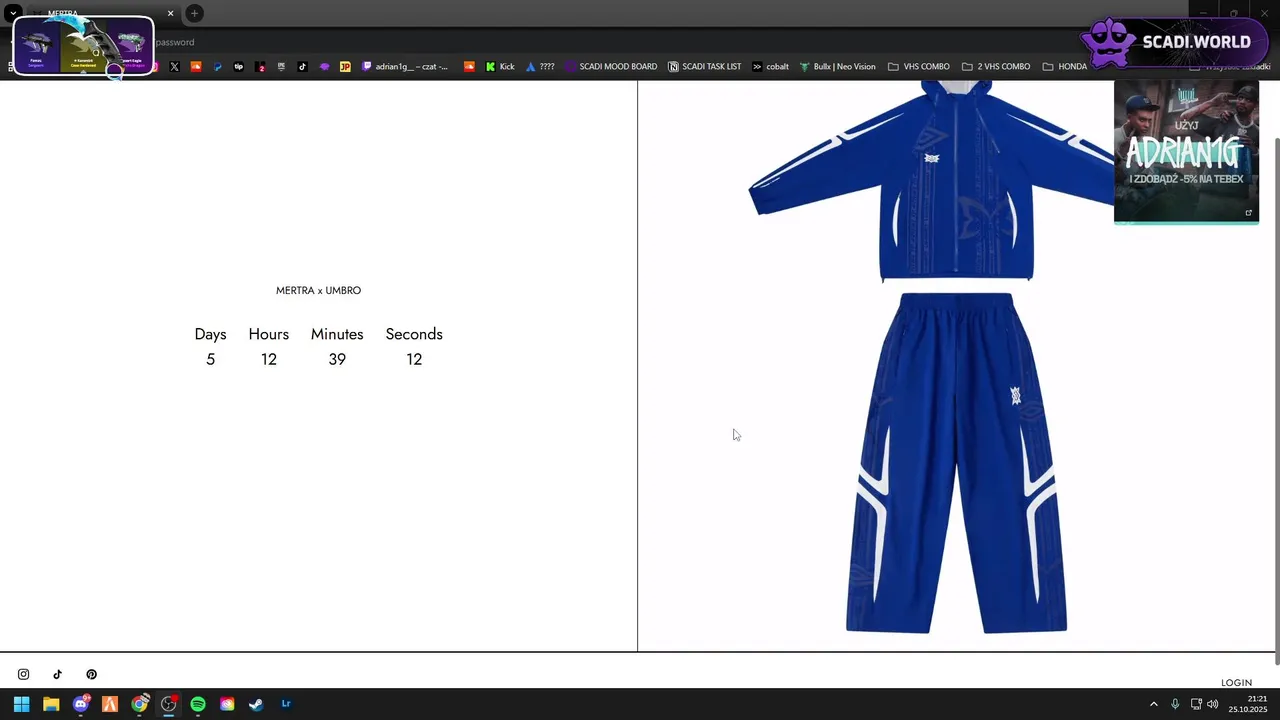This screenshot has height=720, width=1280.
Task: Open the first SoundCloud bookmark after X
Action: [x=196, y=67]
